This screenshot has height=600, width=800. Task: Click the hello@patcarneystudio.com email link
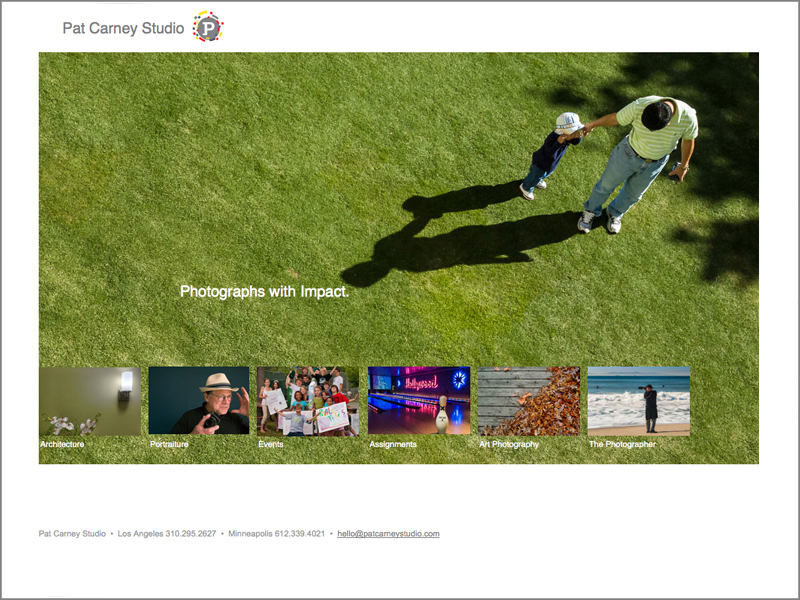pos(388,534)
